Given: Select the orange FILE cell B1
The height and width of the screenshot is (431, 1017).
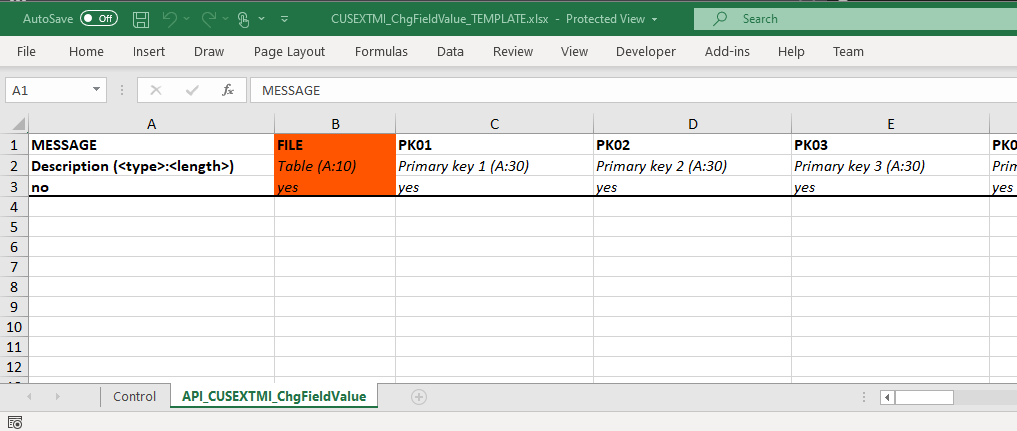Looking at the screenshot, I should click(x=335, y=145).
